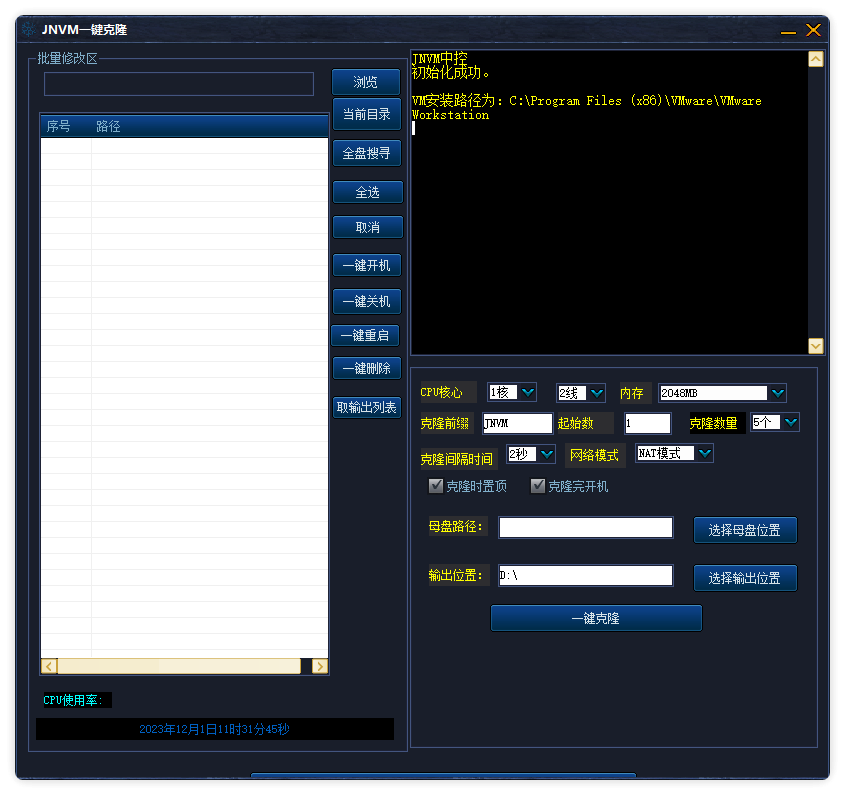Screen dimensions: 845x795
Task: Click the 克隆前缀 JNVM input field
Action: 518,423
